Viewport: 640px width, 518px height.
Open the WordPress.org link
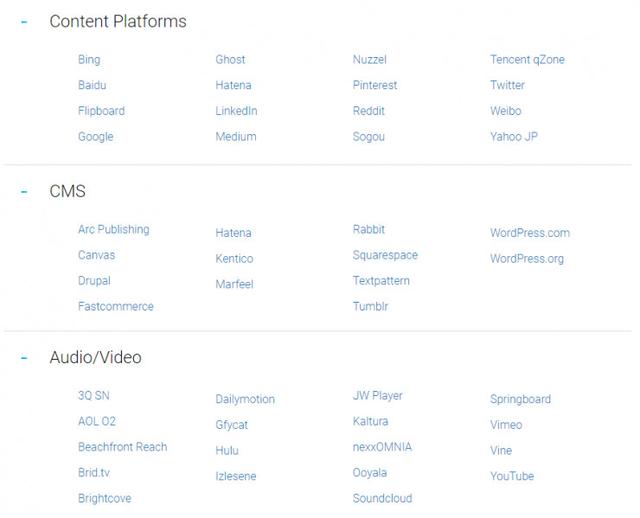[x=527, y=259]
